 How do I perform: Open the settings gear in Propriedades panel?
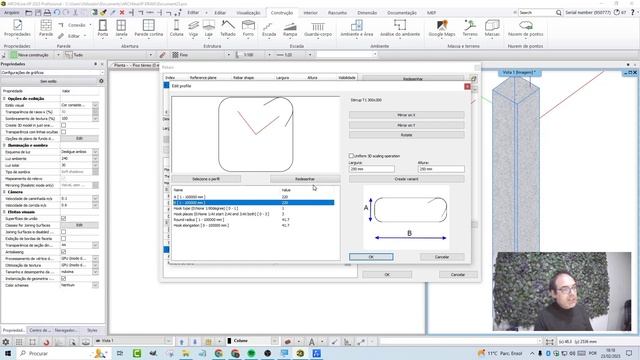[101, 81]
